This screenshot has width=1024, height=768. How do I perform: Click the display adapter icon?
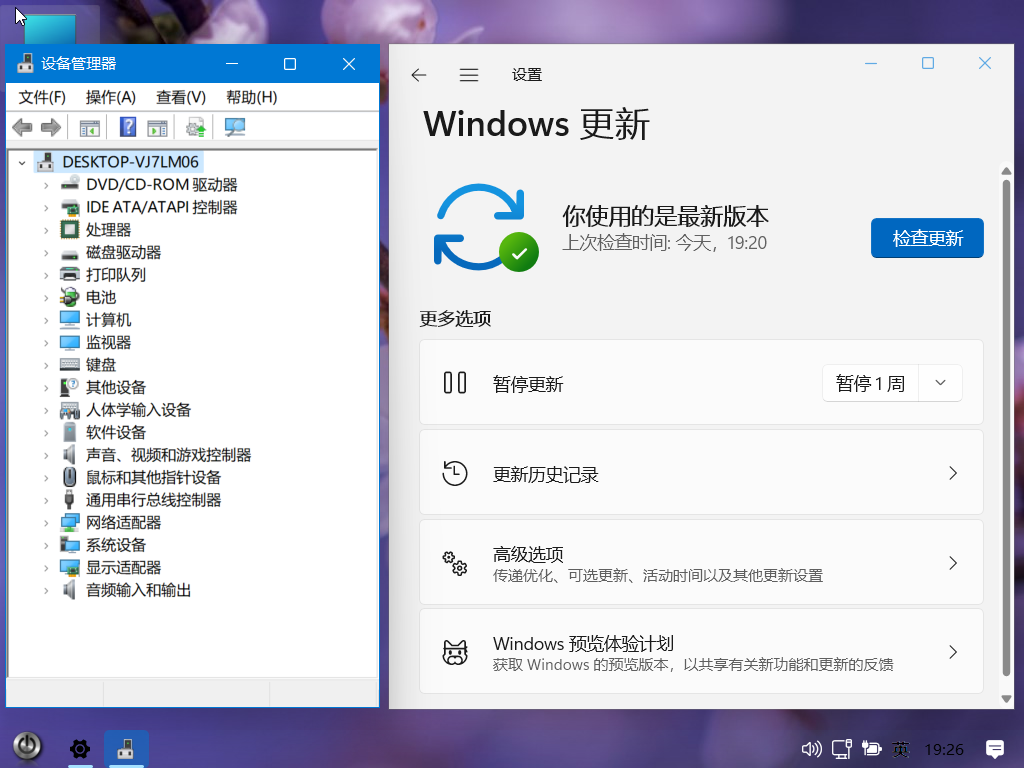pos(70,567)
